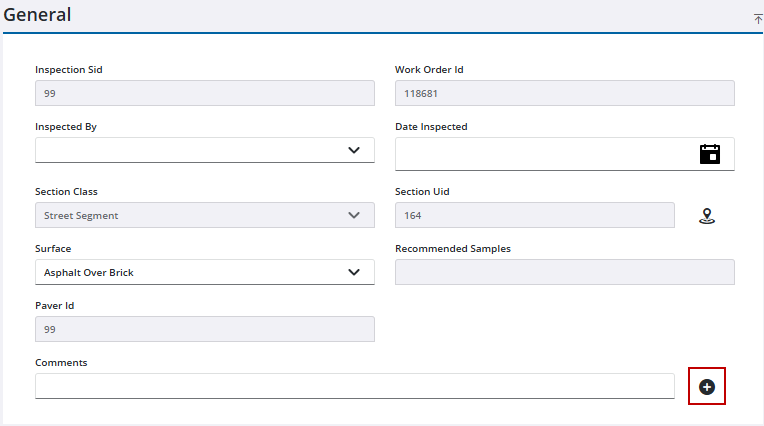The width and height of the screenshot is (764, 426).
Task: Click the Paver Id field
Action: tap(204, 329)
